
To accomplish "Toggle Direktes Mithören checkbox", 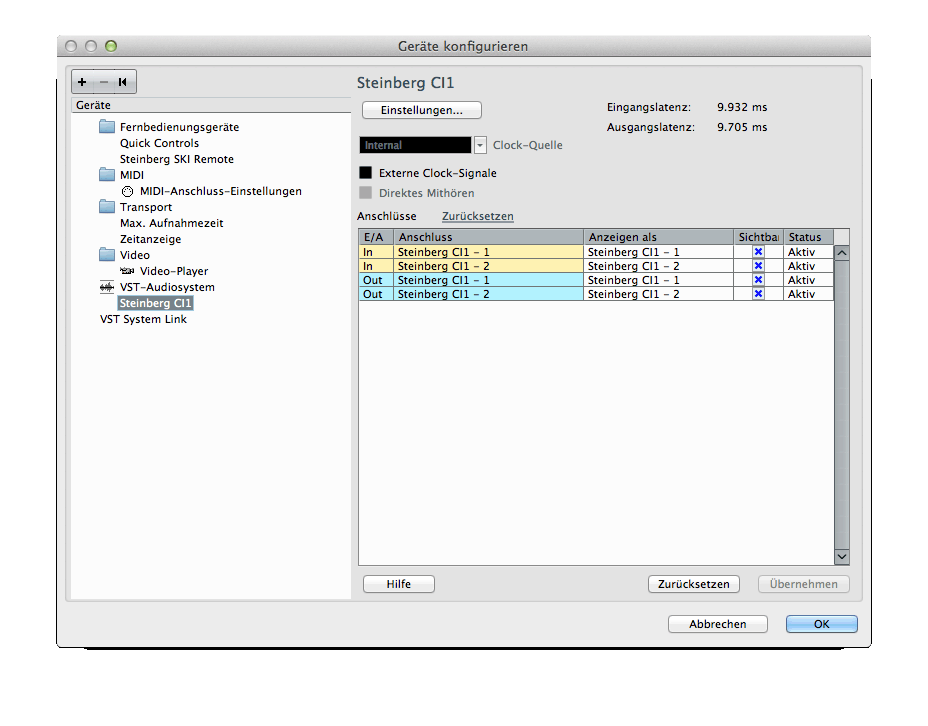I will (366, 193).
